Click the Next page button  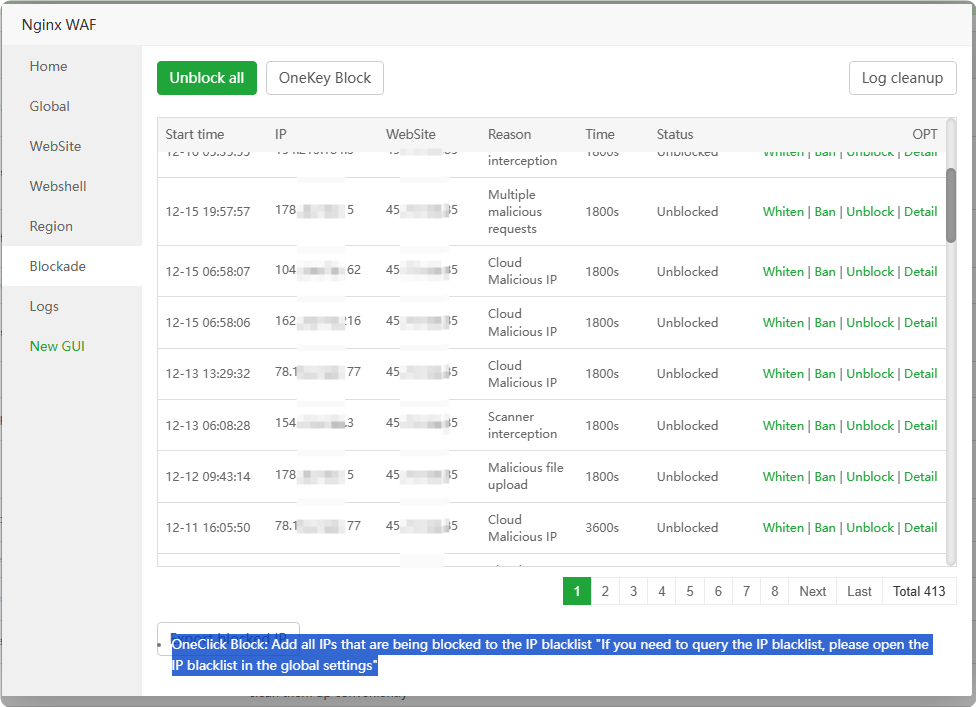coord(812,591)
